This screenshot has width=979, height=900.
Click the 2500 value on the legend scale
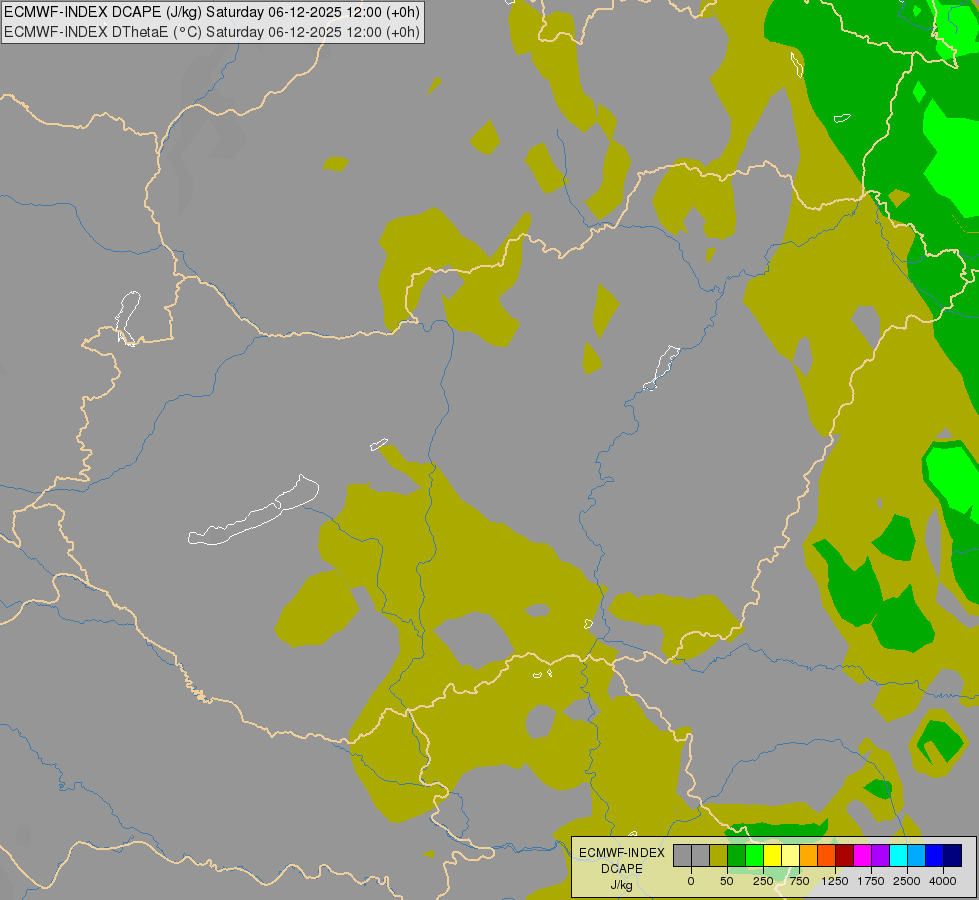(x=907, y=881)
